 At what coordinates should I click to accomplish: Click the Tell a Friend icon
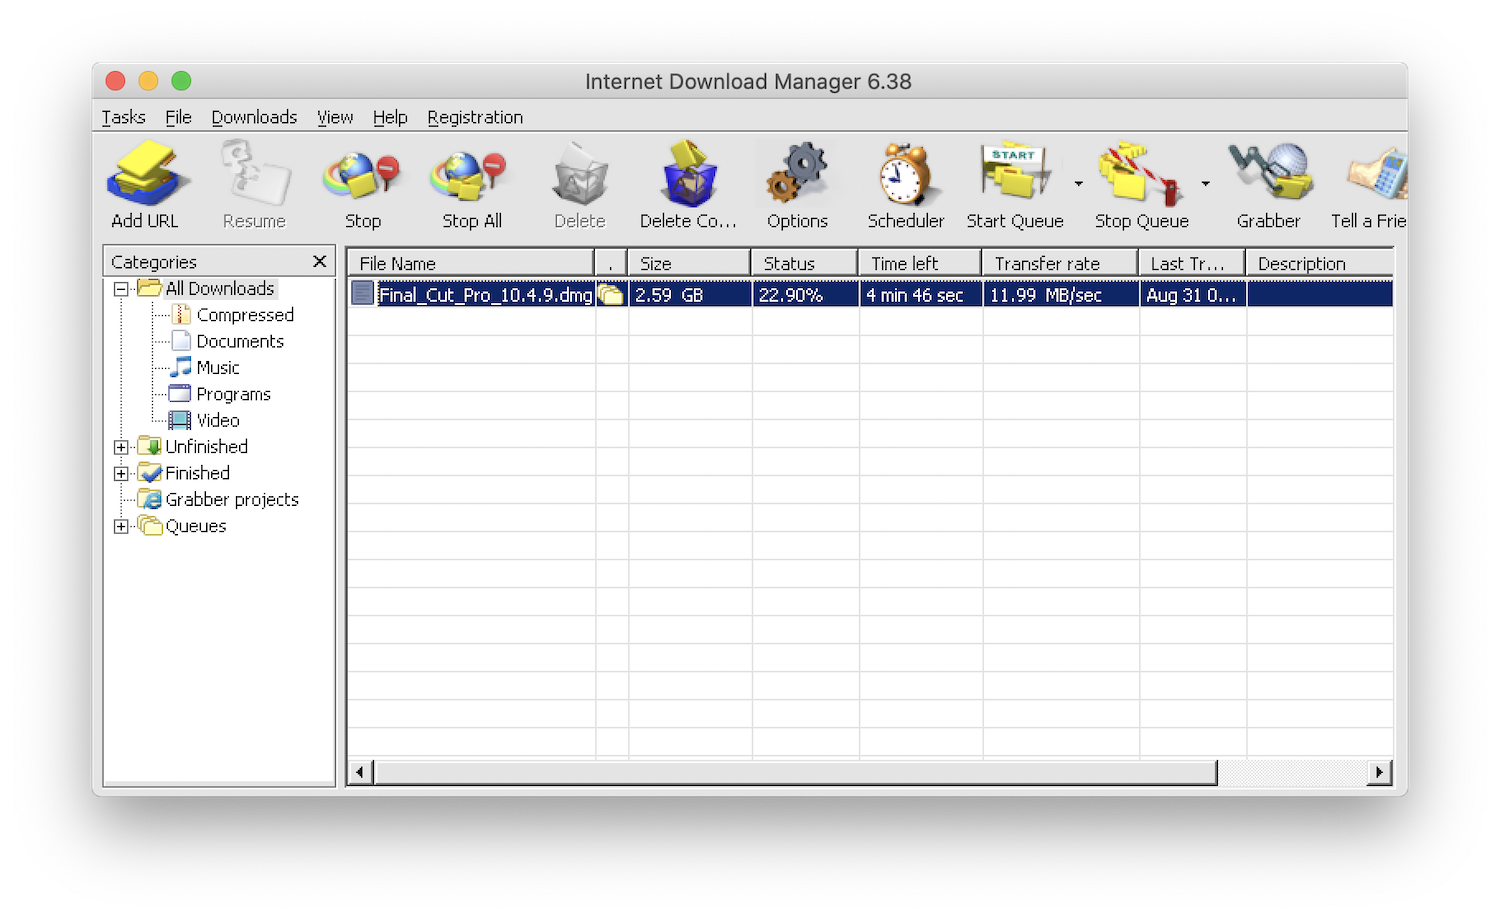pyautogui.click(x=1375, y=180)
